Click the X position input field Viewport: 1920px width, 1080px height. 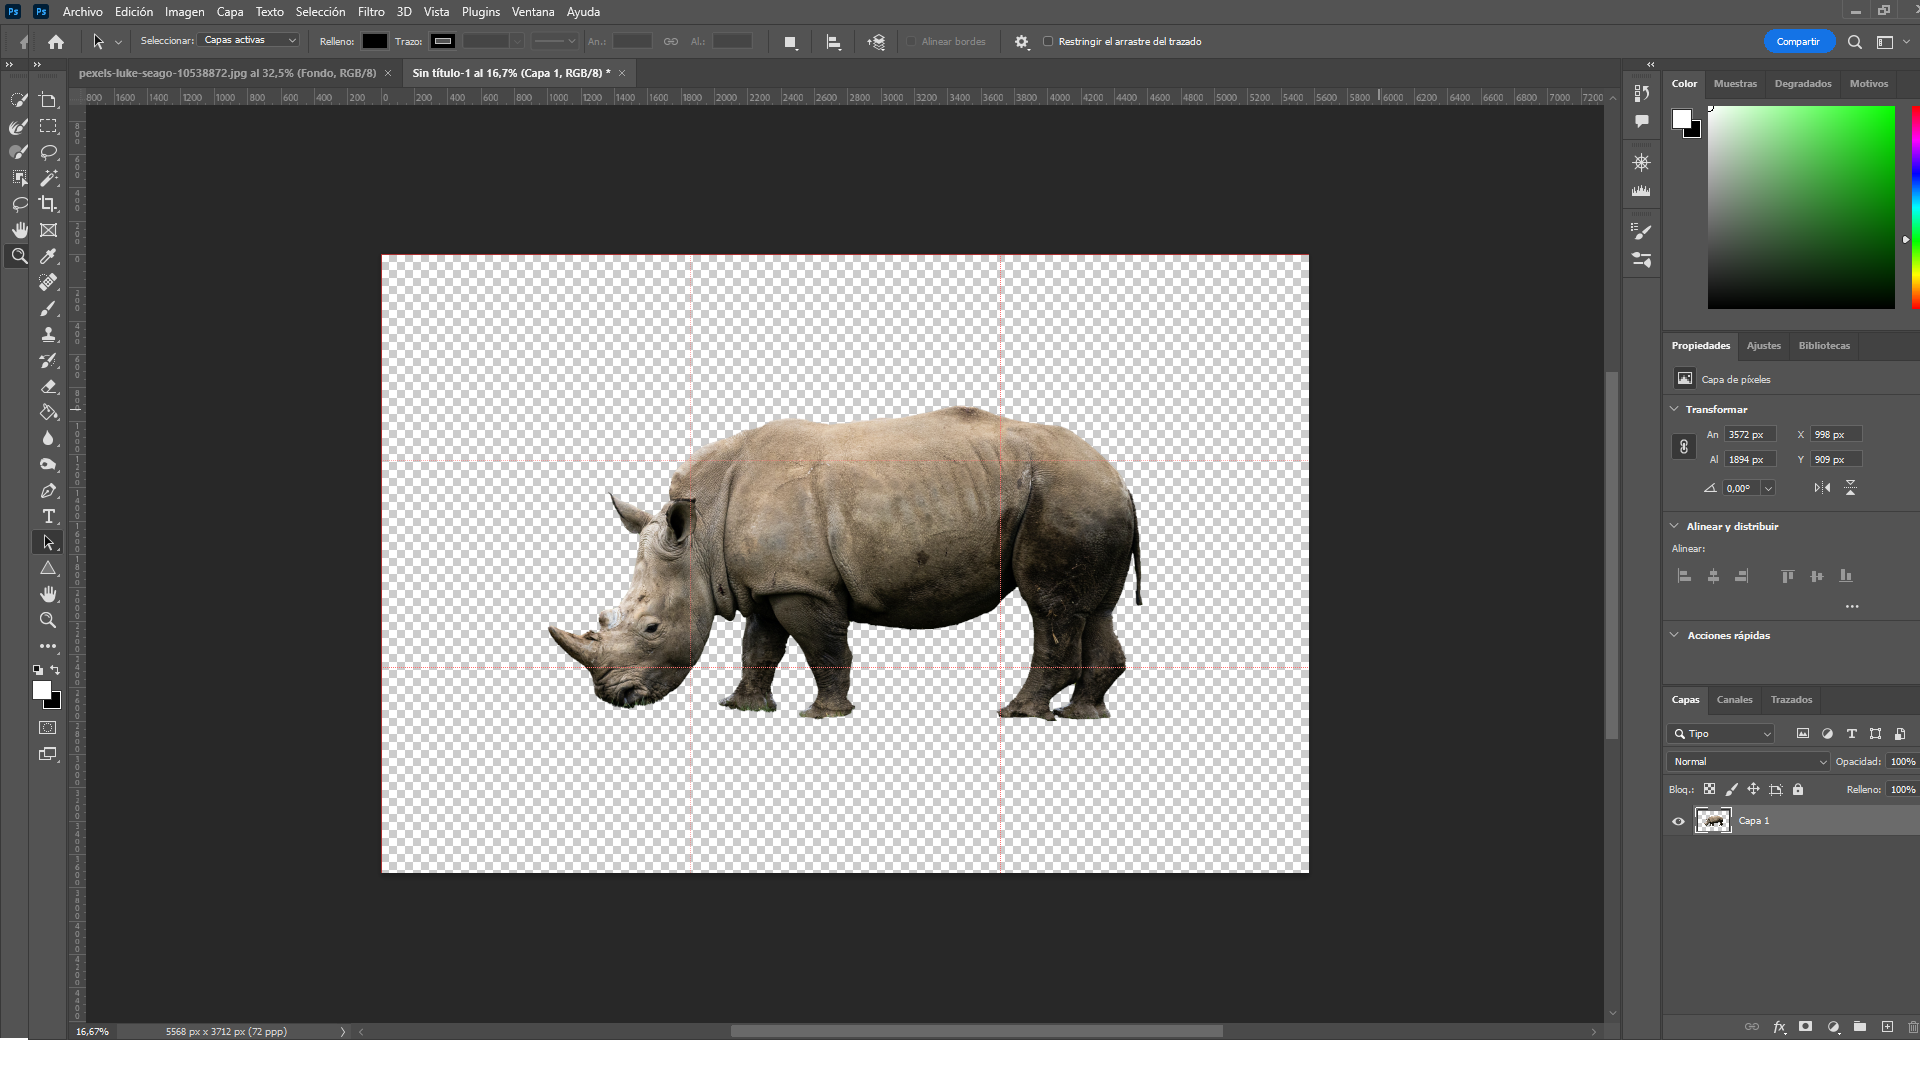tap(1835, 435)
